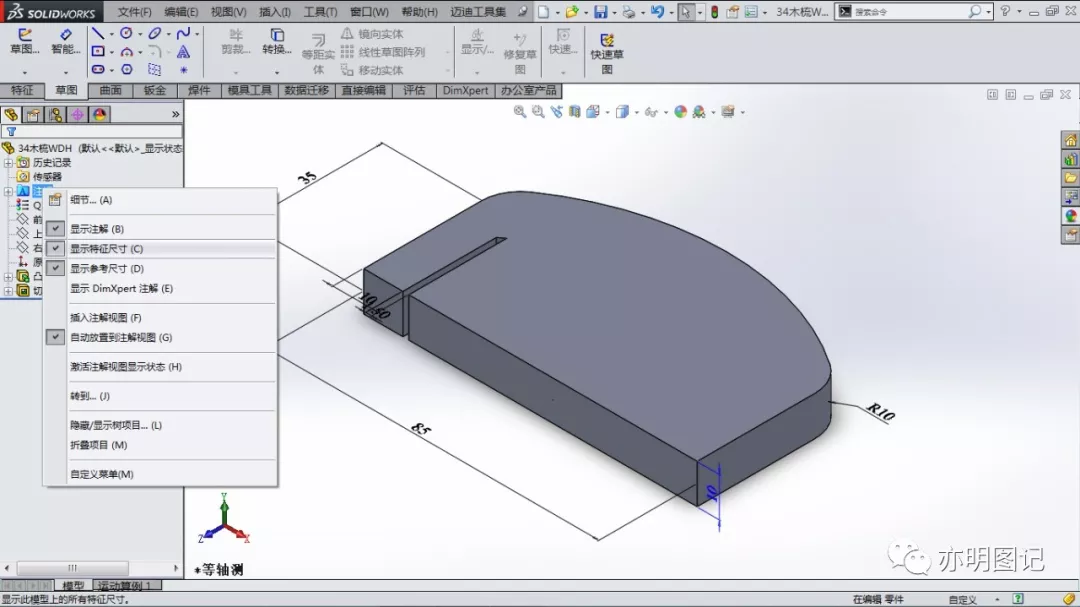The width and height of the screenshot is (1080, 607).
Task: Select 细节... (A) context menu item
Action: click(91, 200)
